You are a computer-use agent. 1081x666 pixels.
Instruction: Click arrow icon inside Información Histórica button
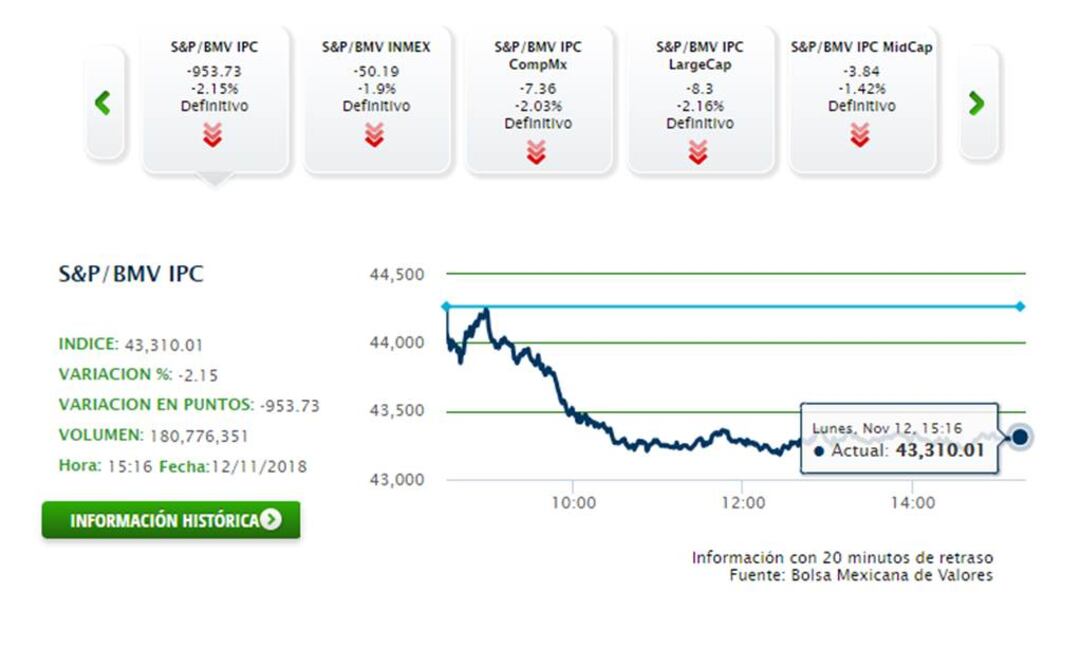(x=270, y=520)
